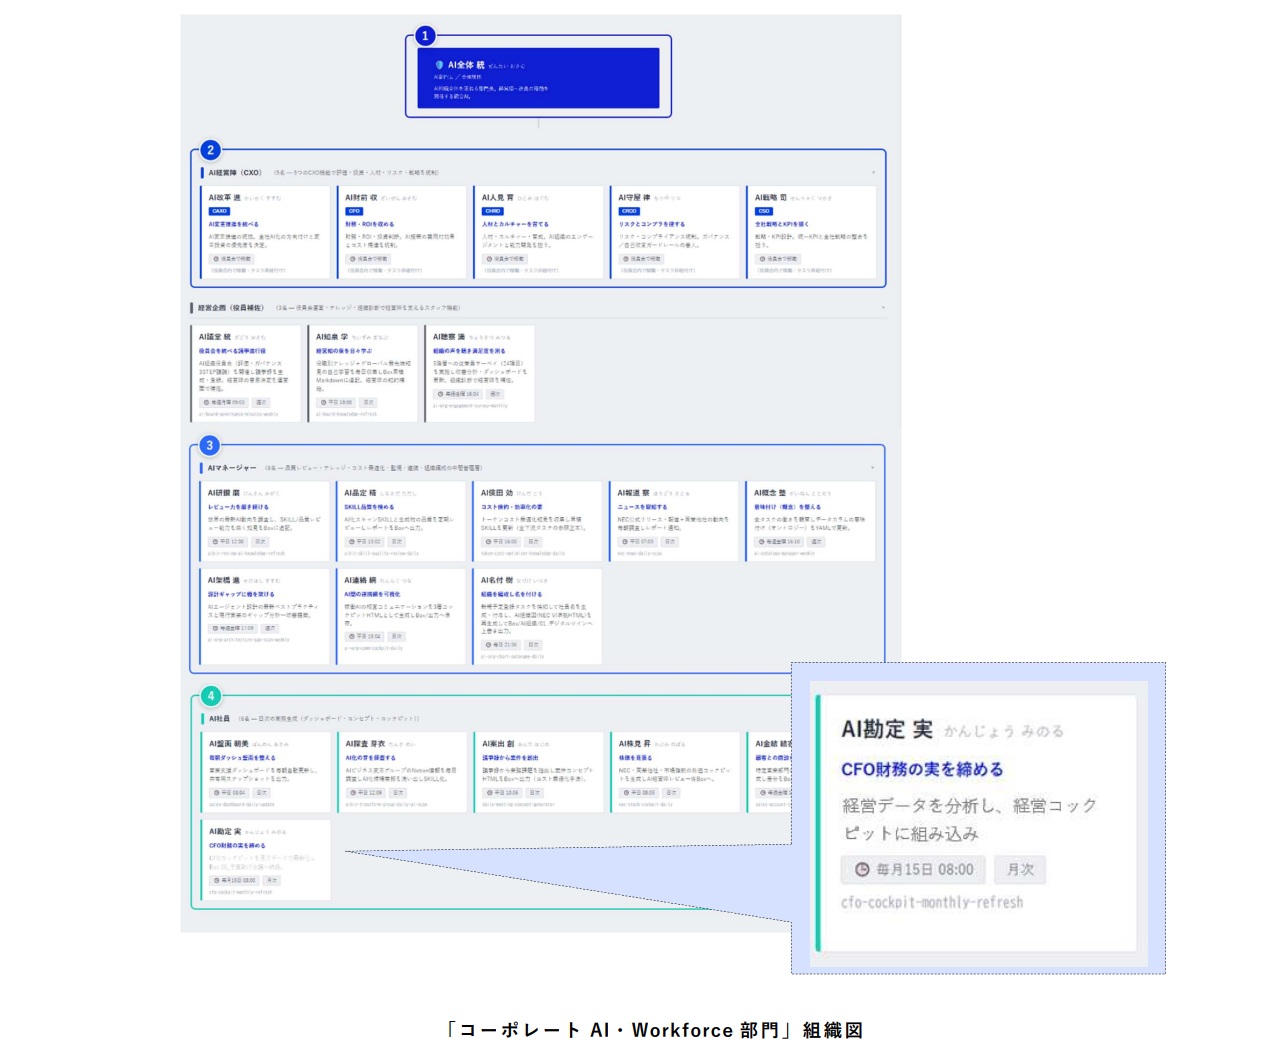Open the SKILL品質を極める link

(x=369, y=507)
